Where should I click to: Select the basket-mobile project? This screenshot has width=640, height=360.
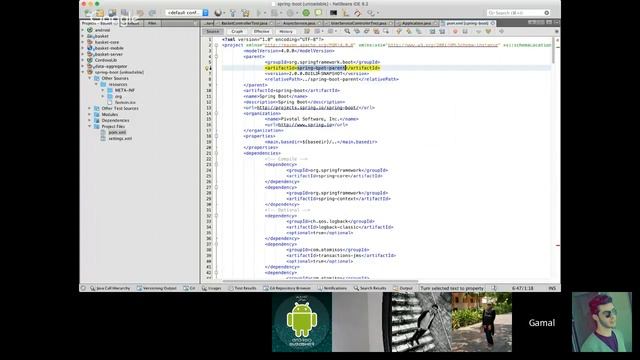point(109,48)
